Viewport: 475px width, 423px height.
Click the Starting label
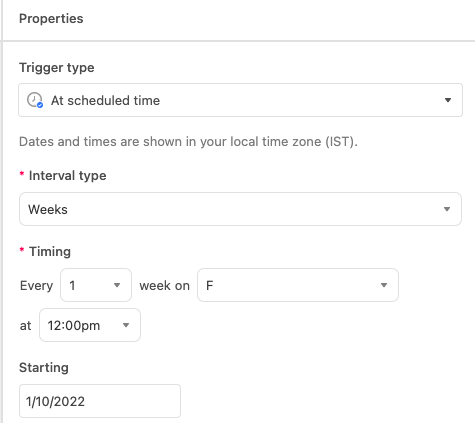tap(44, 367)
